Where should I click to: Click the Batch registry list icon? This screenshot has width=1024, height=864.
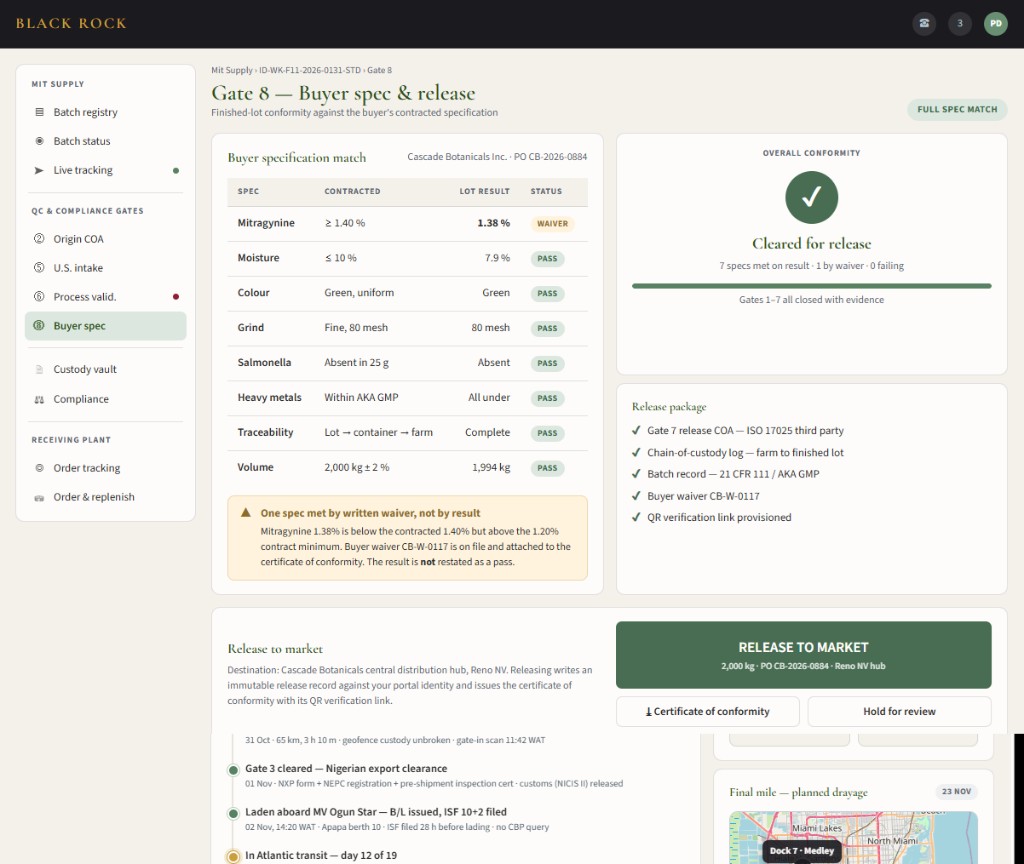pos(39,112)
